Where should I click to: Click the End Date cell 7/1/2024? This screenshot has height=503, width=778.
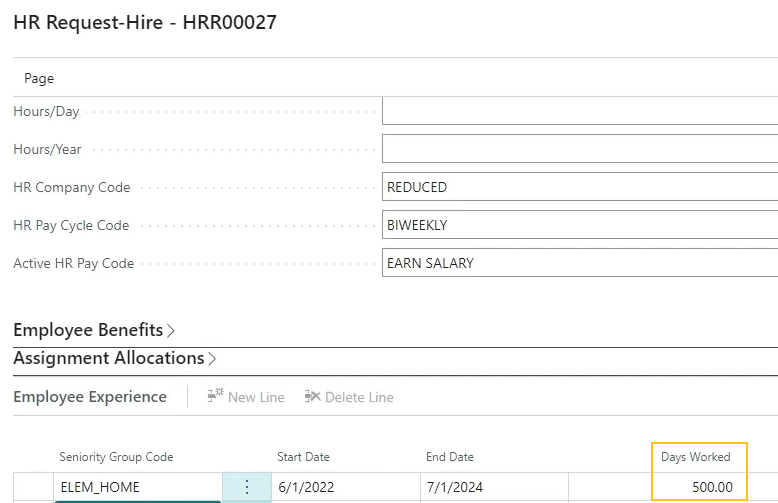[494, 487]
